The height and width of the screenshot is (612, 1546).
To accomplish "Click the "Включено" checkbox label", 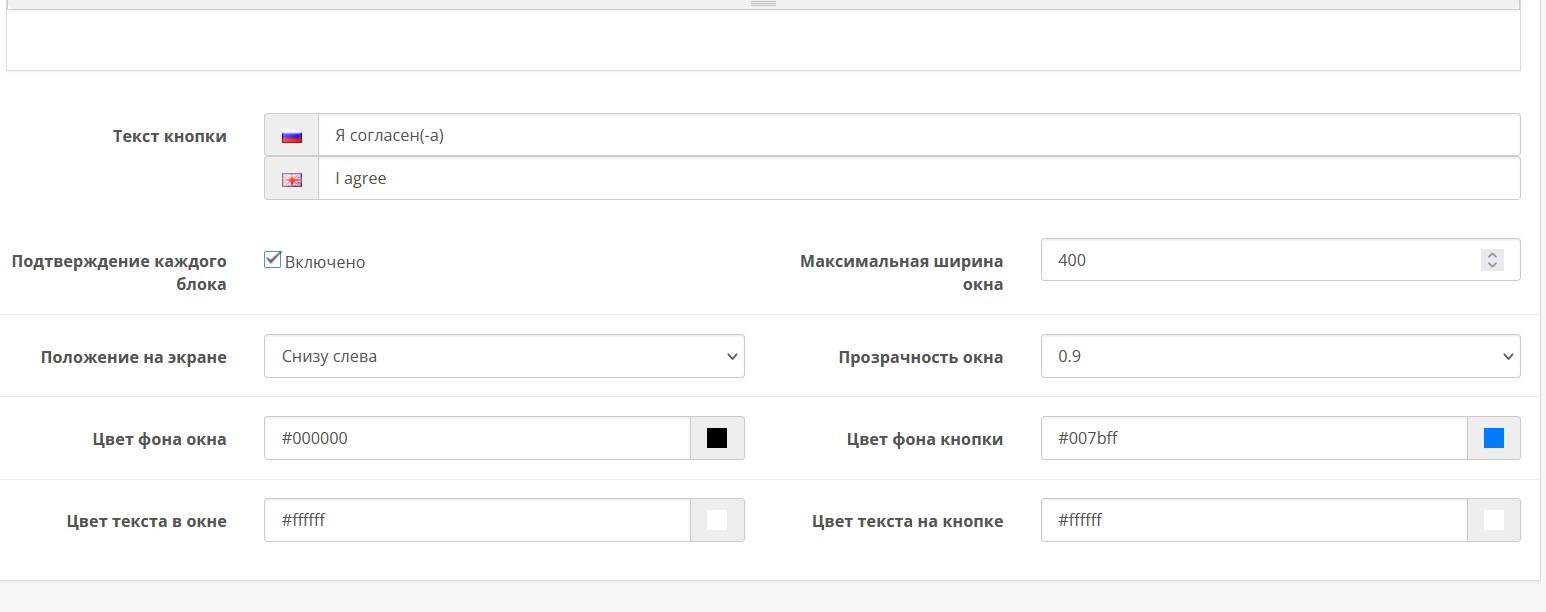I will click(x=325, y=262).
